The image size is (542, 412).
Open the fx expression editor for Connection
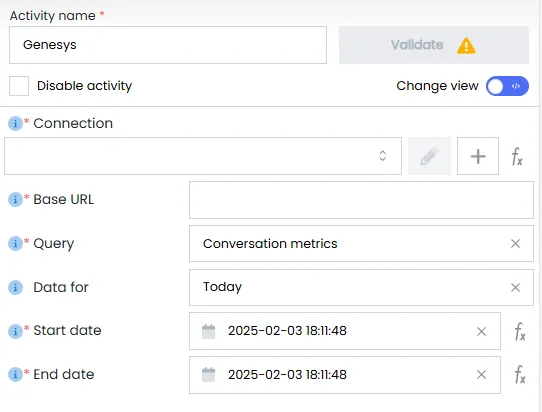pos(517,156)
